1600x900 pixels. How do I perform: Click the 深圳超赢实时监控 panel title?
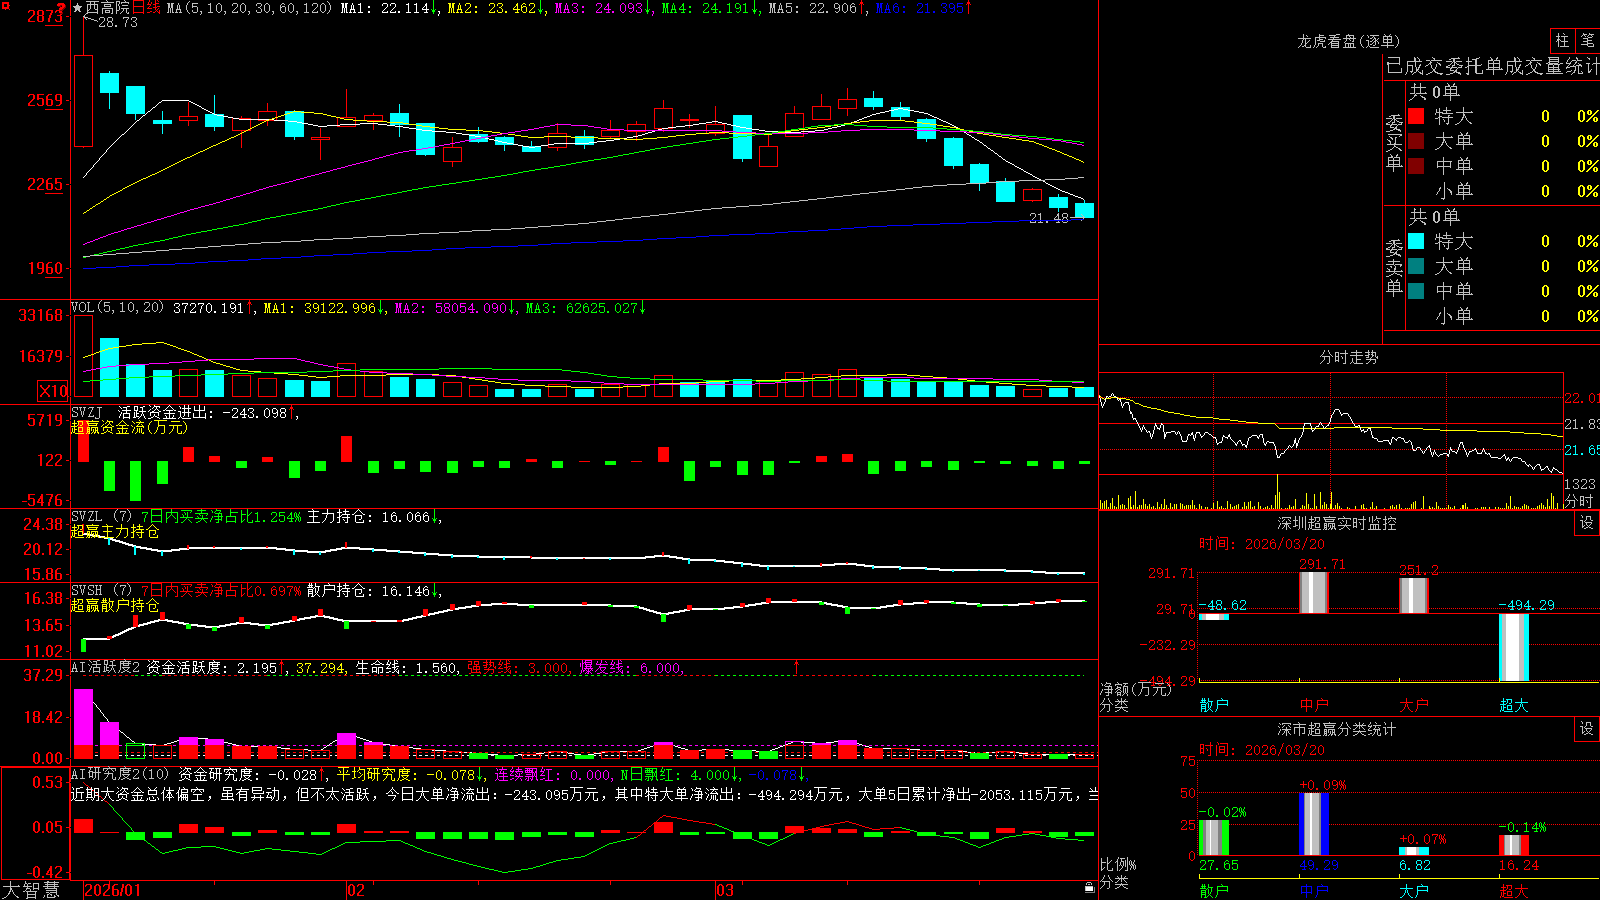1337,523
